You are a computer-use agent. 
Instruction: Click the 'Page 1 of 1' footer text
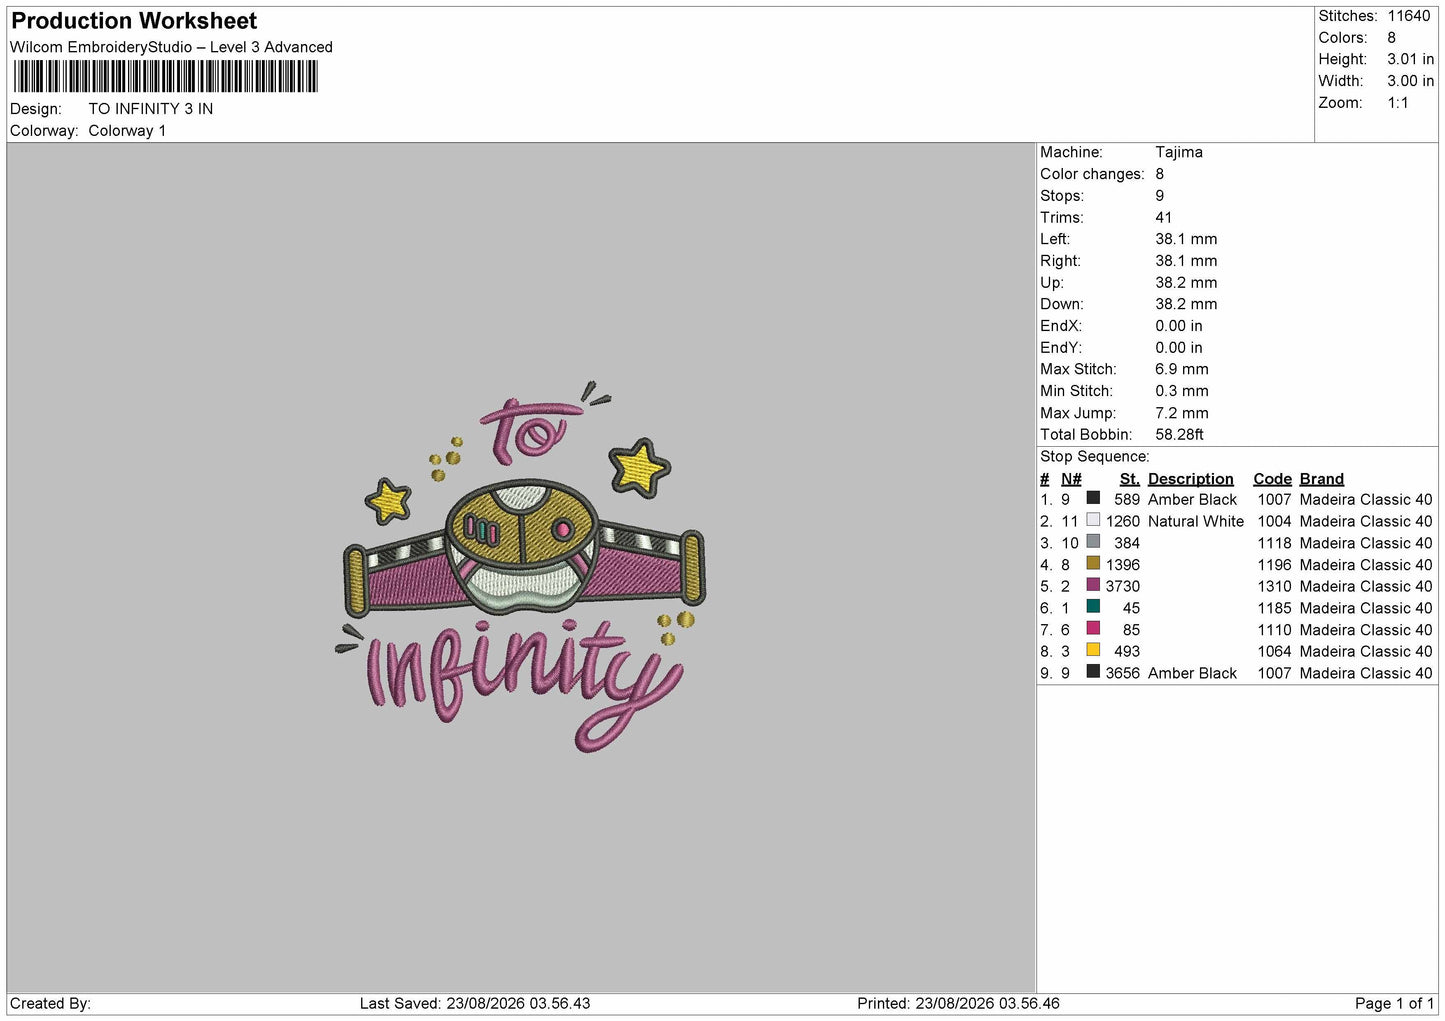(x=1395, y=1003)
